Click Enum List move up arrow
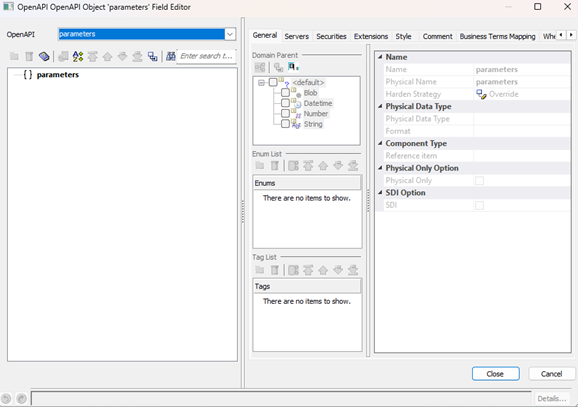The width and height of the screenshot is (578, 407). [x=323, y=166]
